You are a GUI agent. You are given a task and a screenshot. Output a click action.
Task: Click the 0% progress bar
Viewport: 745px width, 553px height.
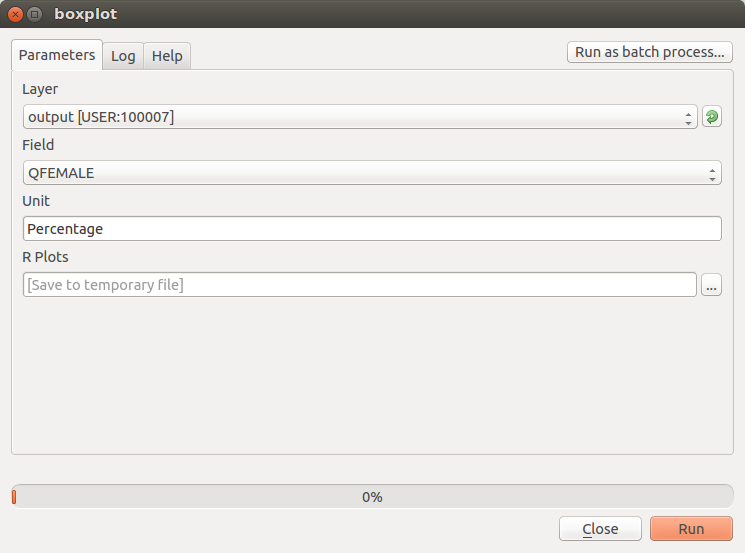pos(372,496)
